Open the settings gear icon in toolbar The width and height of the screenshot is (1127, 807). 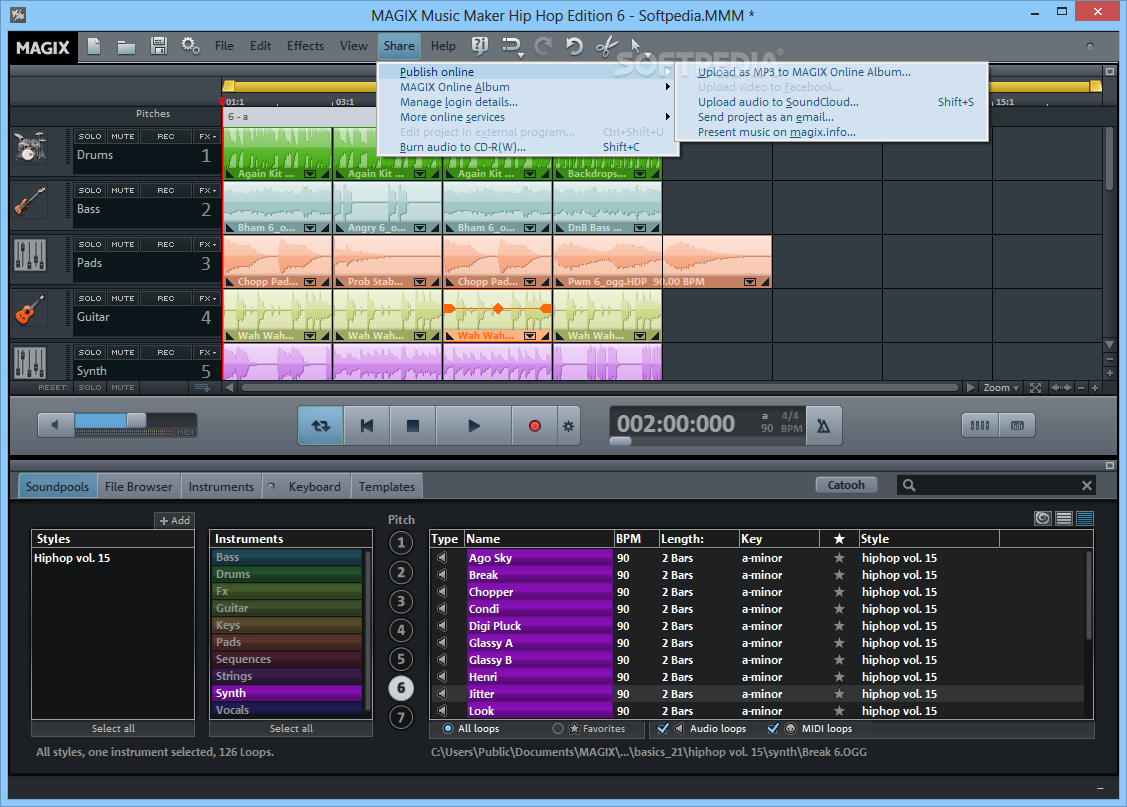click(190, 46)
